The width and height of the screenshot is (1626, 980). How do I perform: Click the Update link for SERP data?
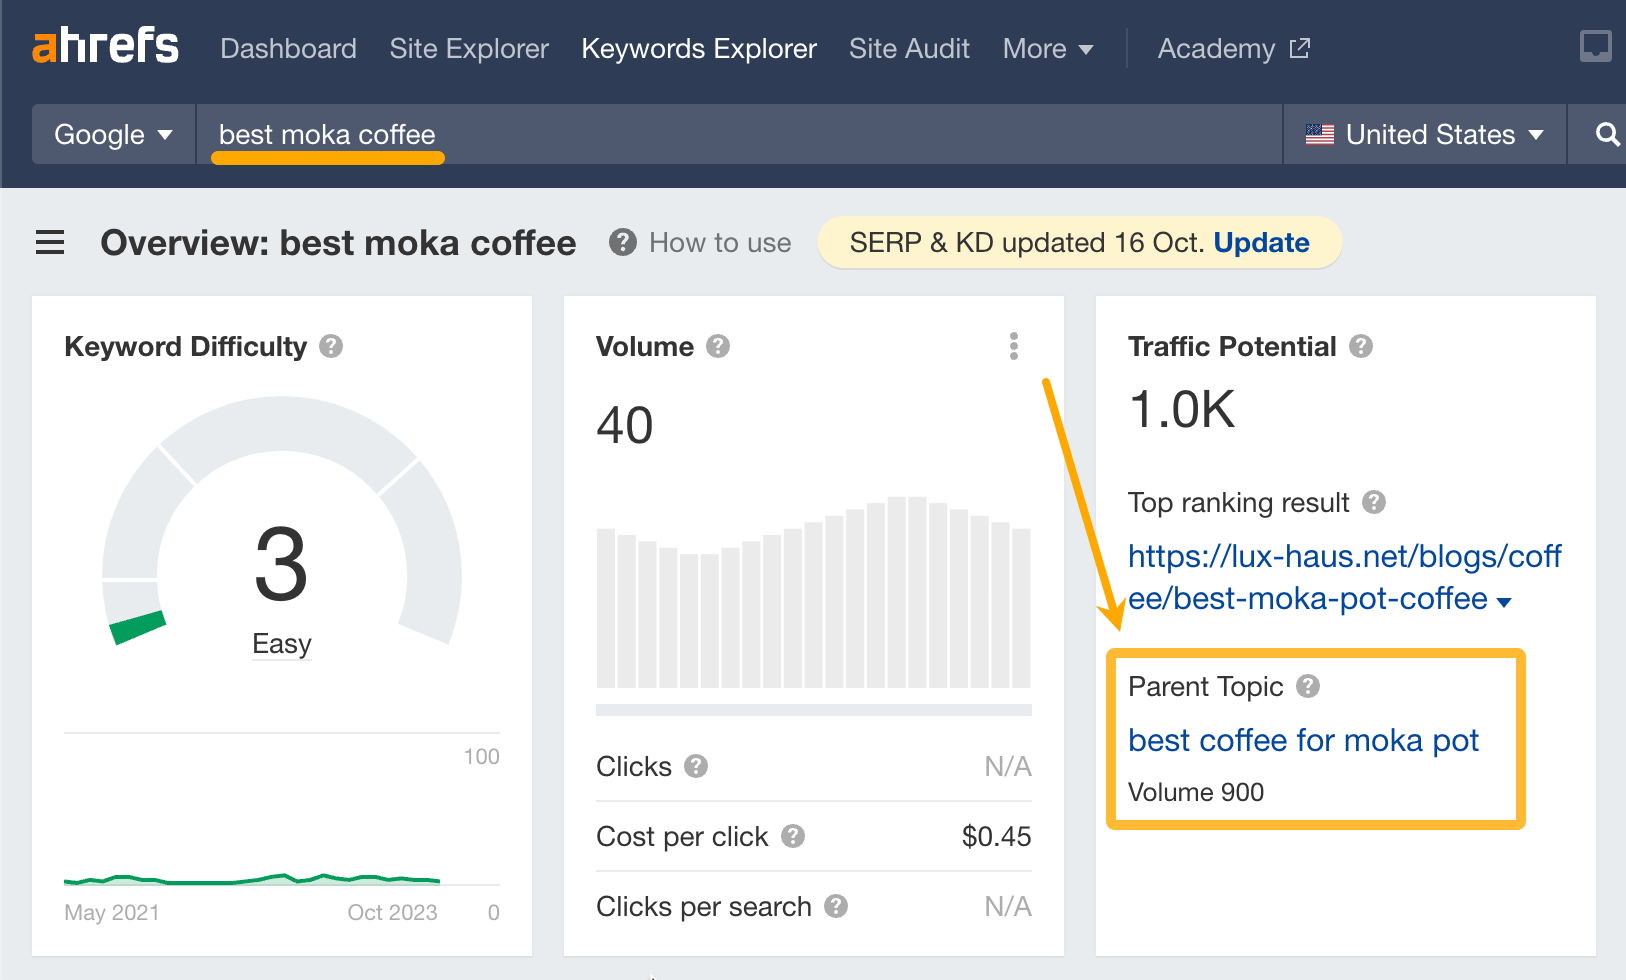(1261, 243)
